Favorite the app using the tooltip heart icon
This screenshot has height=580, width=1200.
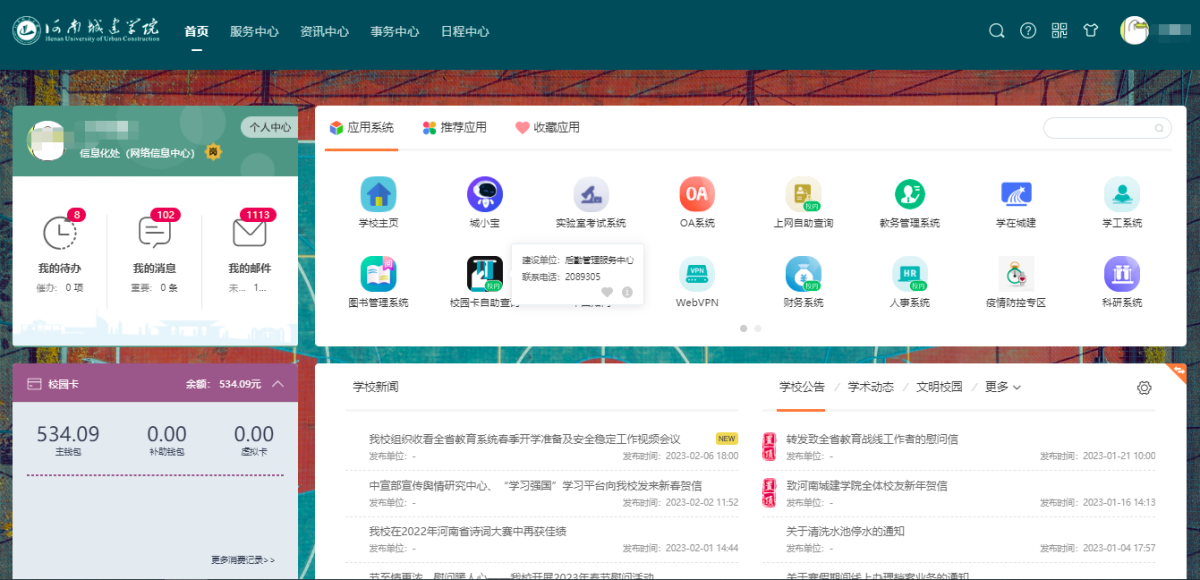[607, 292]
